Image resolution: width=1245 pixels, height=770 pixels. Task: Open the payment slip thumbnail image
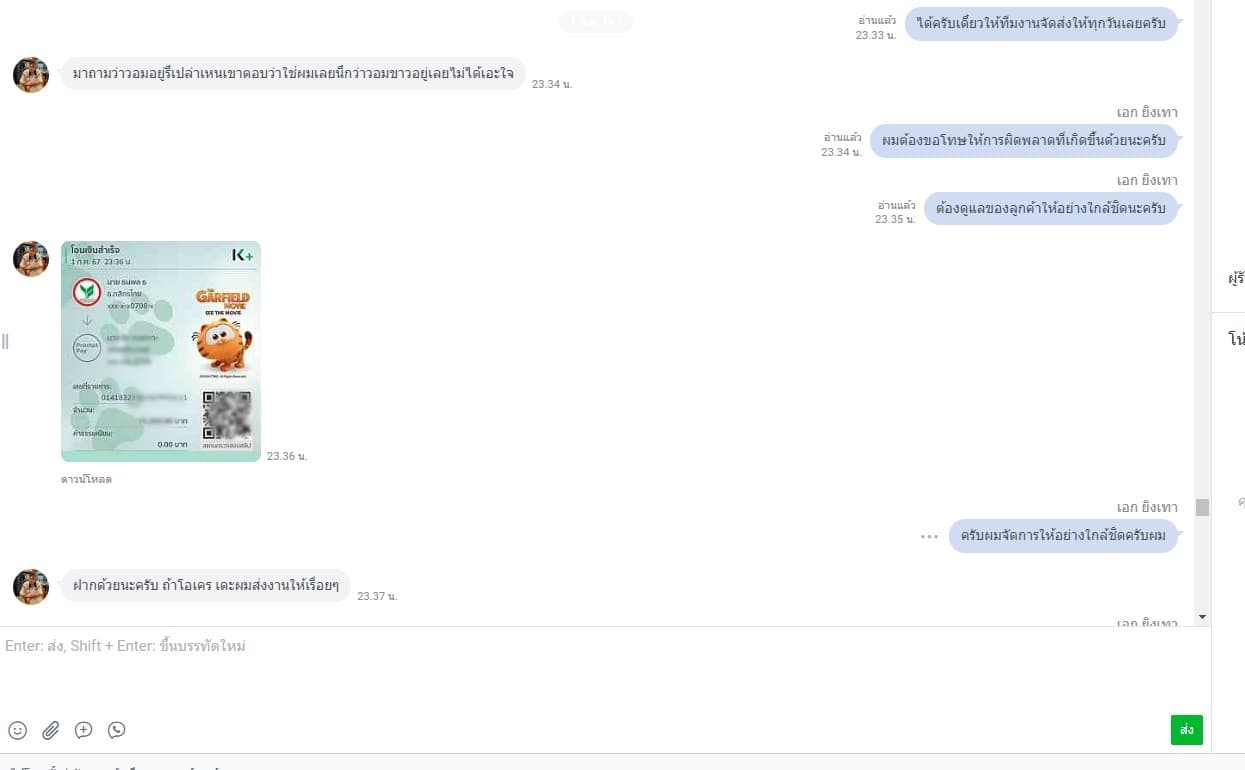click(160, 350)
